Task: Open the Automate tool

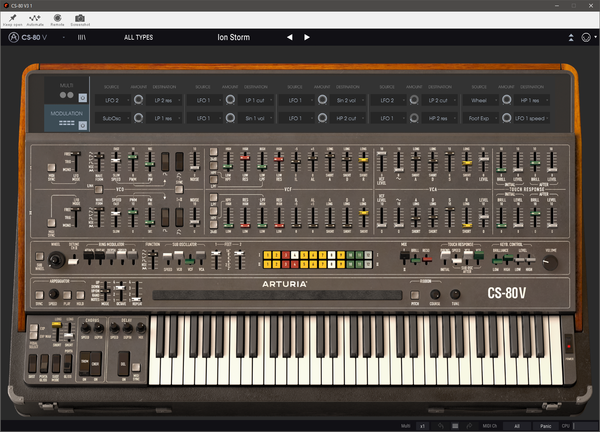Action: [x=35, y=18]
